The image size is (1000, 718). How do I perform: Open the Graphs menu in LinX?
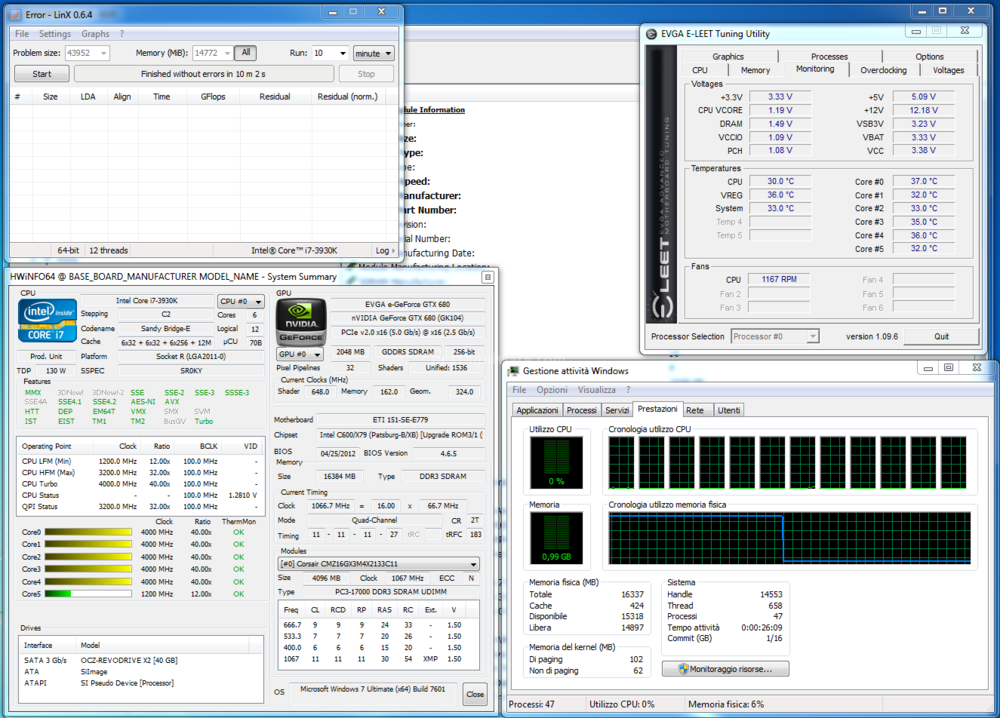pyautogui.click(x=95, y=34)
